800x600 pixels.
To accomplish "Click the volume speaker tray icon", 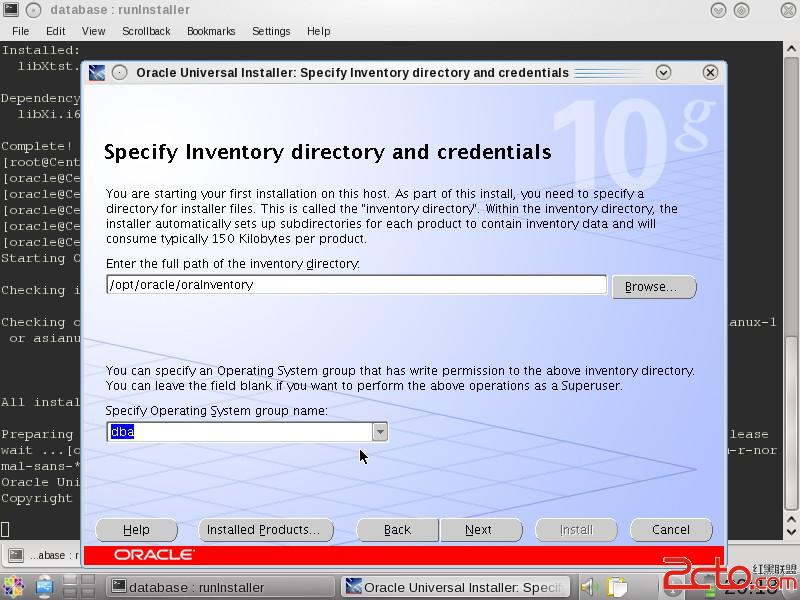I will pos(589,587).
